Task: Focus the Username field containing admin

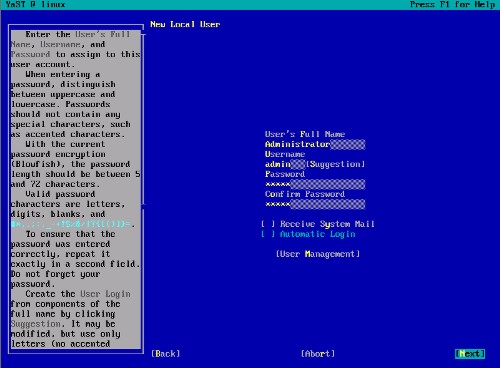Action: tap(285, 164)
